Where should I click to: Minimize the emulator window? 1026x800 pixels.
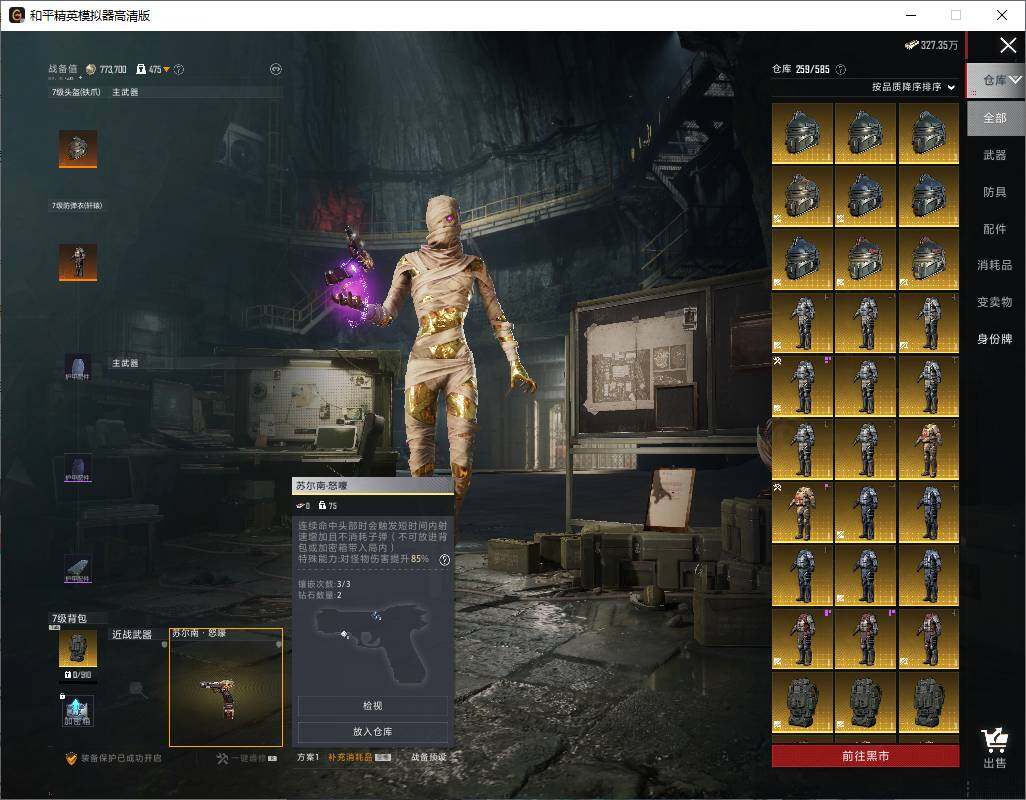point(911,15)
